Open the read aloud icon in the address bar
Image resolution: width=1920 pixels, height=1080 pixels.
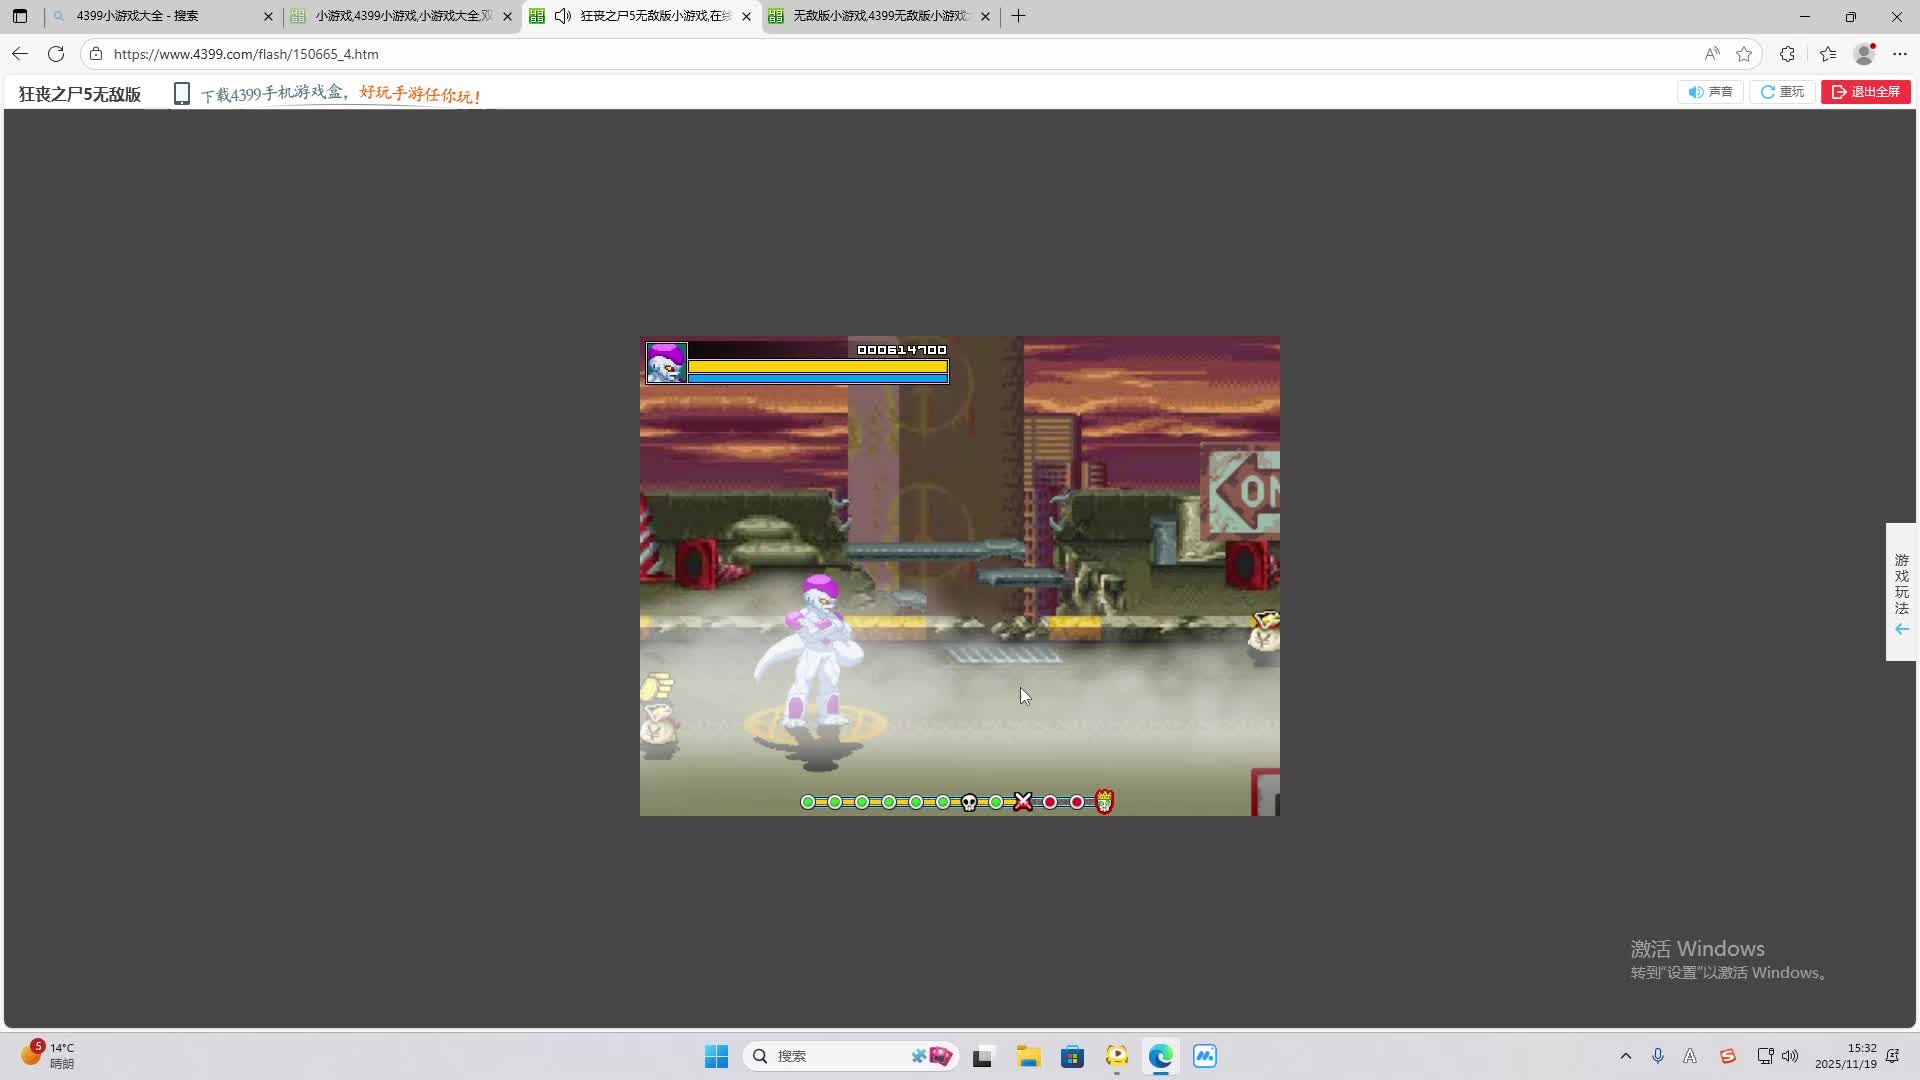click(x=1712, y=54)
